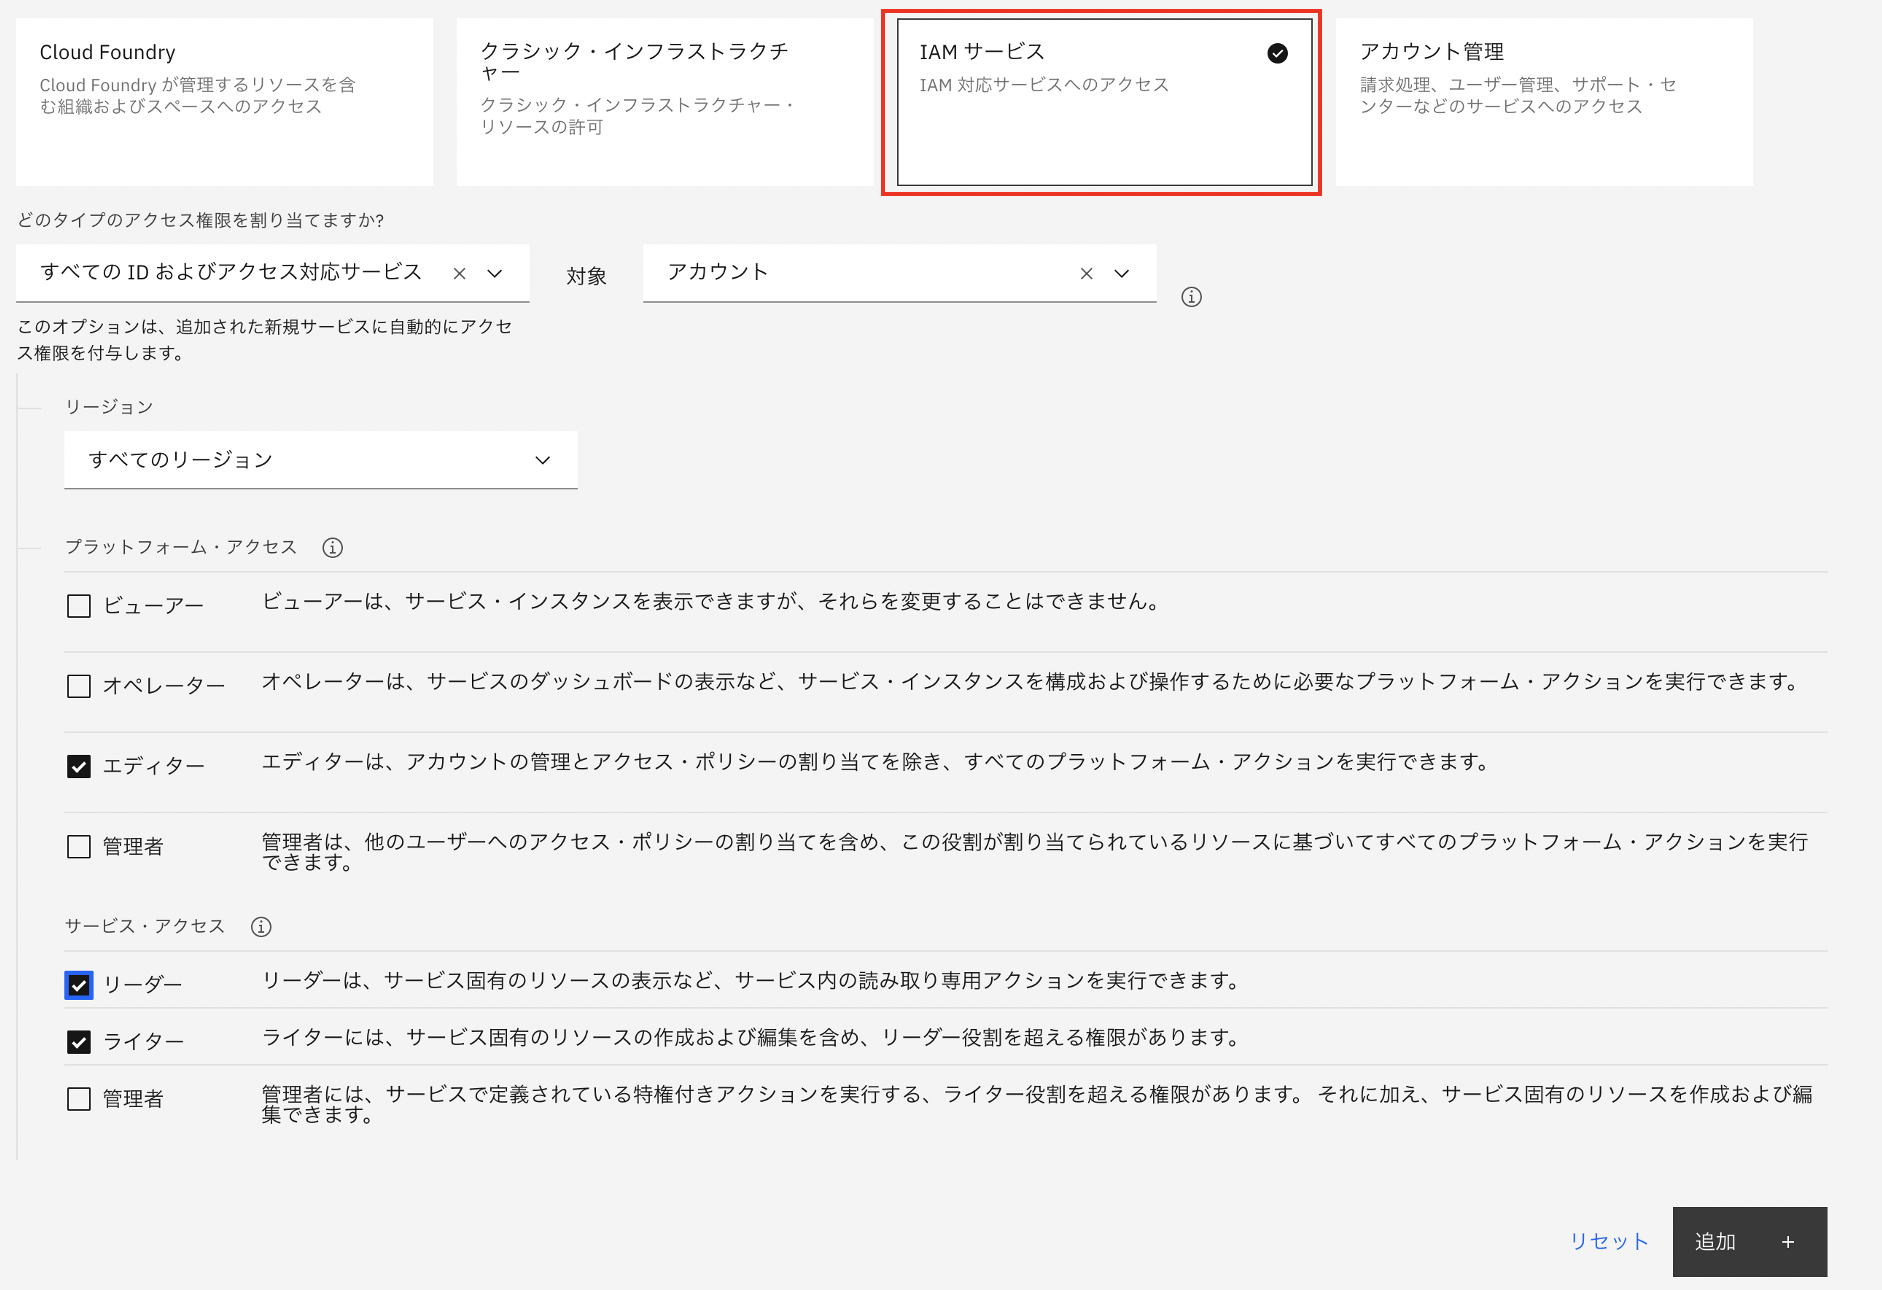
Task: Expand the アカウント target dropdown
Action: (1122, 274)
